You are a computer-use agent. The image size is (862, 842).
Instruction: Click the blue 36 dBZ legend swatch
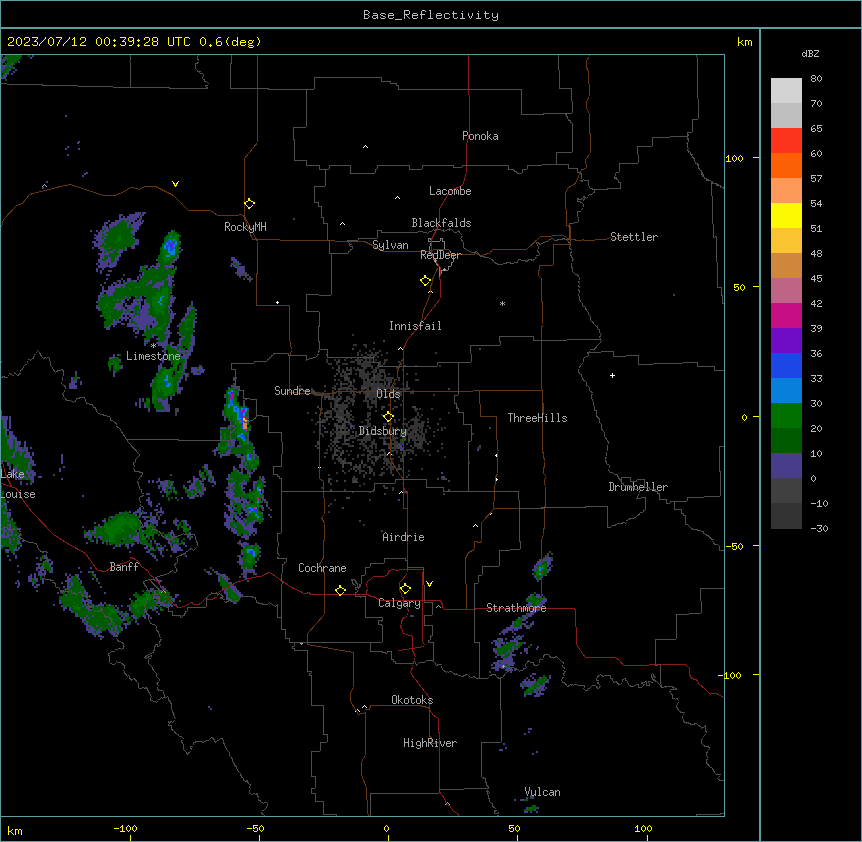786,365
